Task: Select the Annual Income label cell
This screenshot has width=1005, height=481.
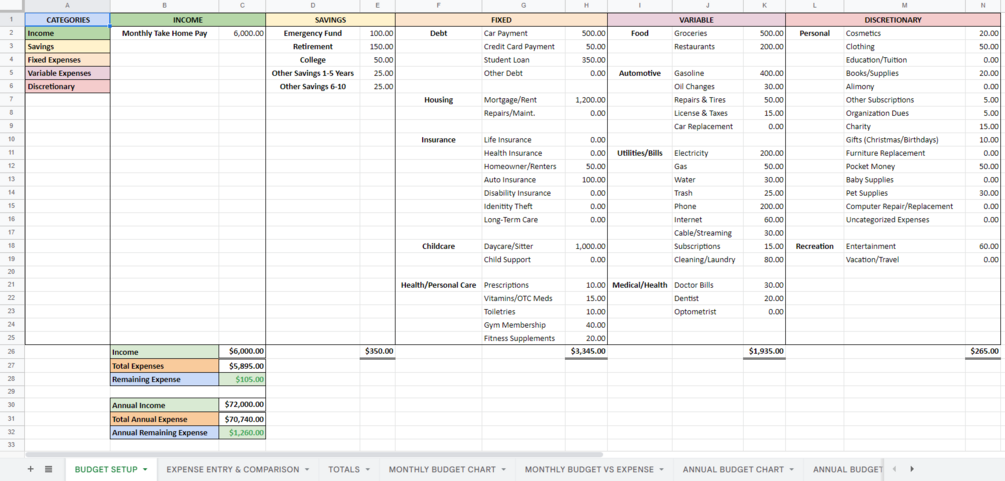Action: pyautogui.click(x=165, y=405)
